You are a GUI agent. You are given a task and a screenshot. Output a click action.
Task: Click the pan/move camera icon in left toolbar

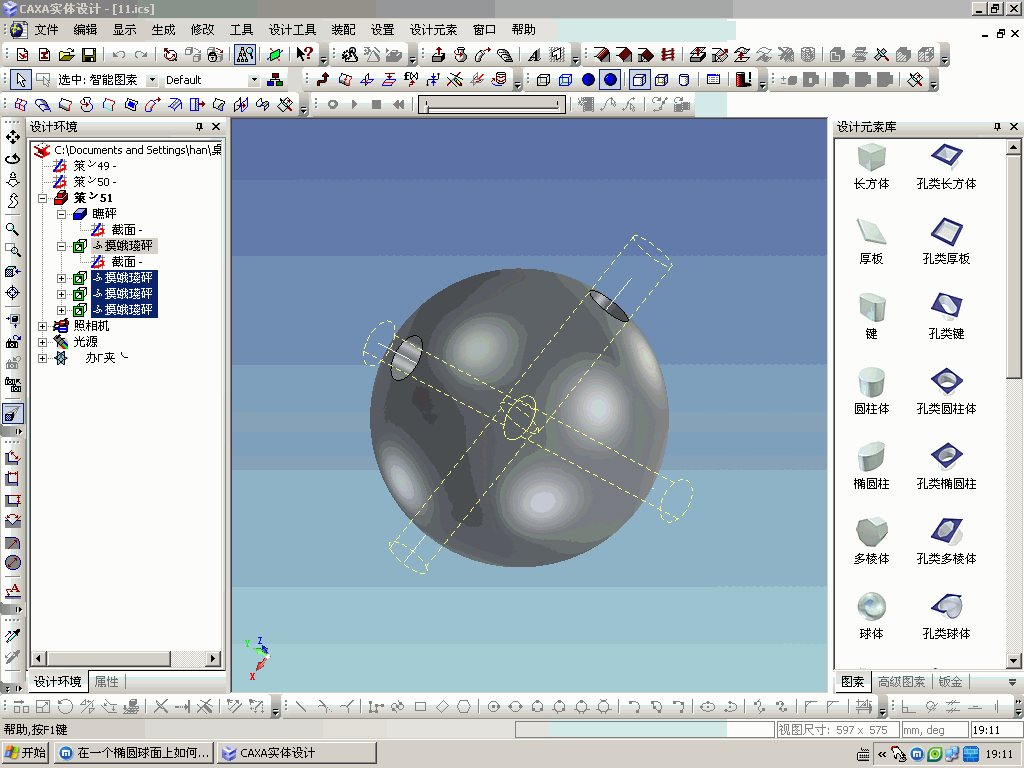tap(12, 137)
